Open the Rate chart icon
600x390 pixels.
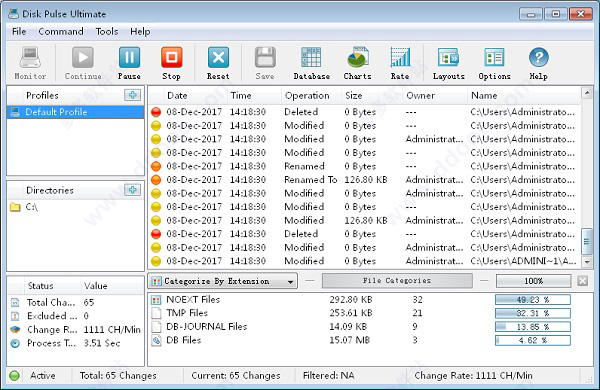click(x=400, y=58)
